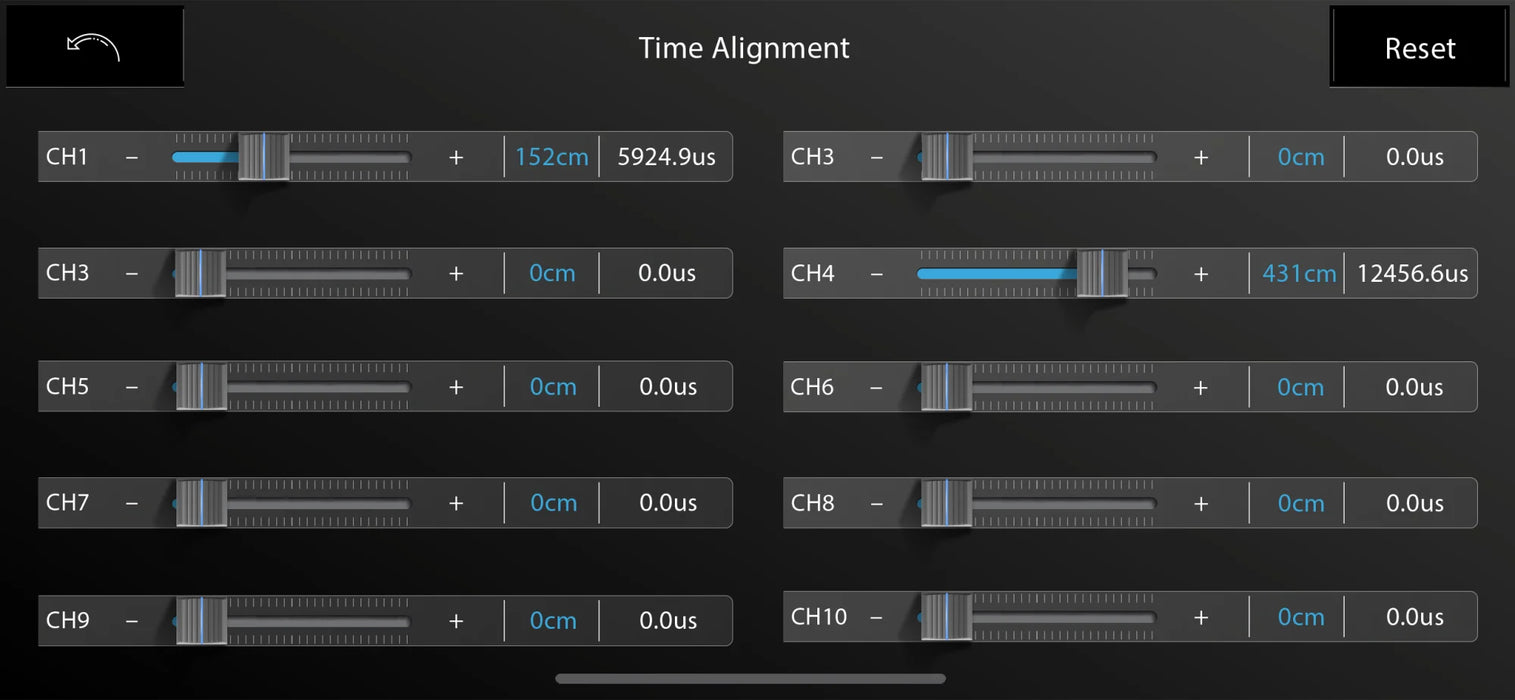Decrease CH1 delay with minus icon
The image size is (1515, 700).
[x=132, y=157]
